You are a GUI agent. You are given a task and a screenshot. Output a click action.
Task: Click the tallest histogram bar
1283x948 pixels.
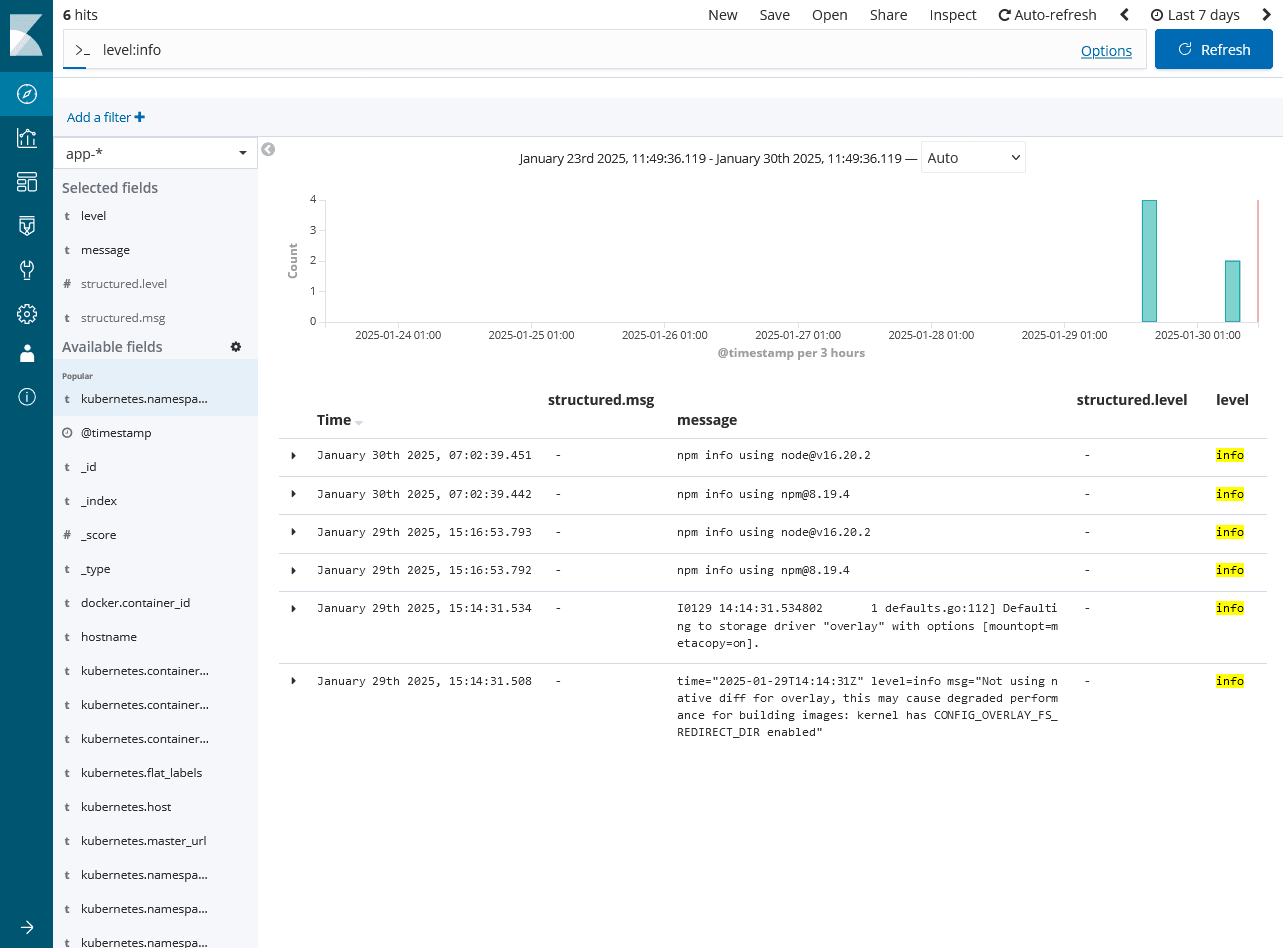pyautogui.click(x=1149, y=261)
